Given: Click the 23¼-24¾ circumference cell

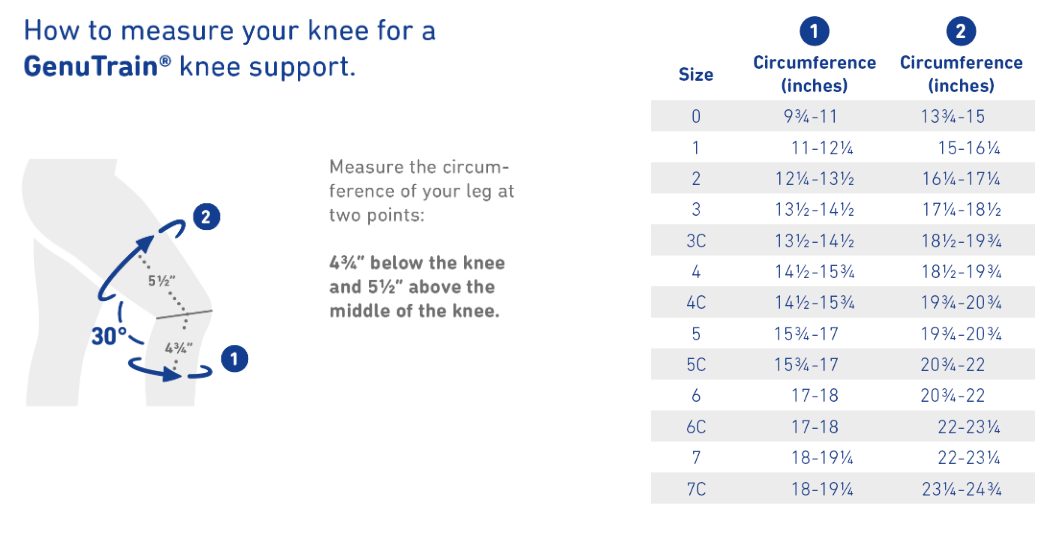Looking at the screenshot, I should pos(961,489).
